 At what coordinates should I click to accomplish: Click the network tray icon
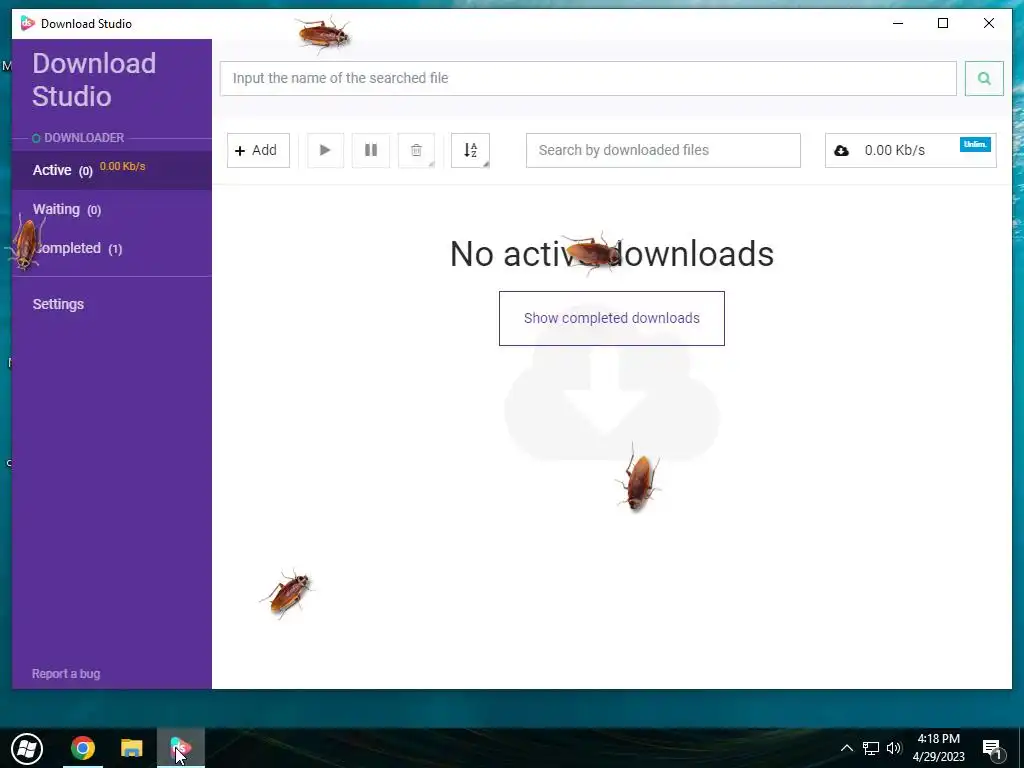pyautogui.click(x=871, y=748)
